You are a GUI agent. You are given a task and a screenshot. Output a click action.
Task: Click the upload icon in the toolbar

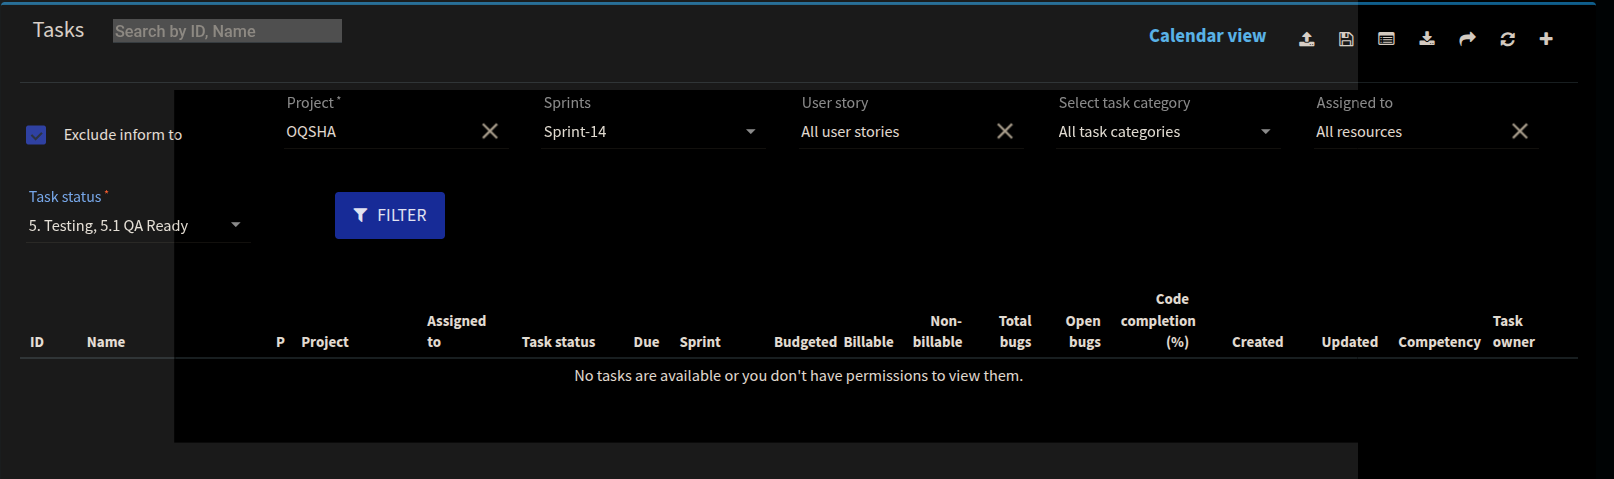pyautogui.click(x=1306, y=39)
